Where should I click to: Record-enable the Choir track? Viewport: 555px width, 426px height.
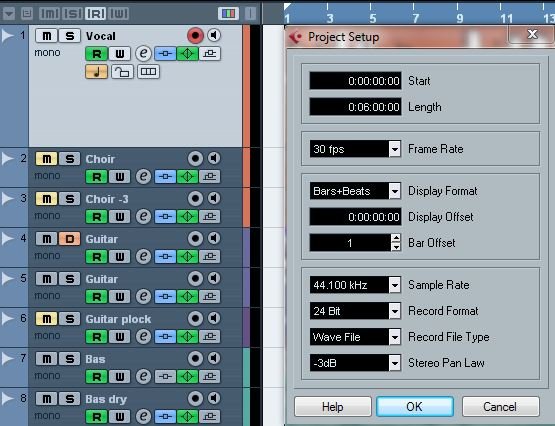(195, 158)
